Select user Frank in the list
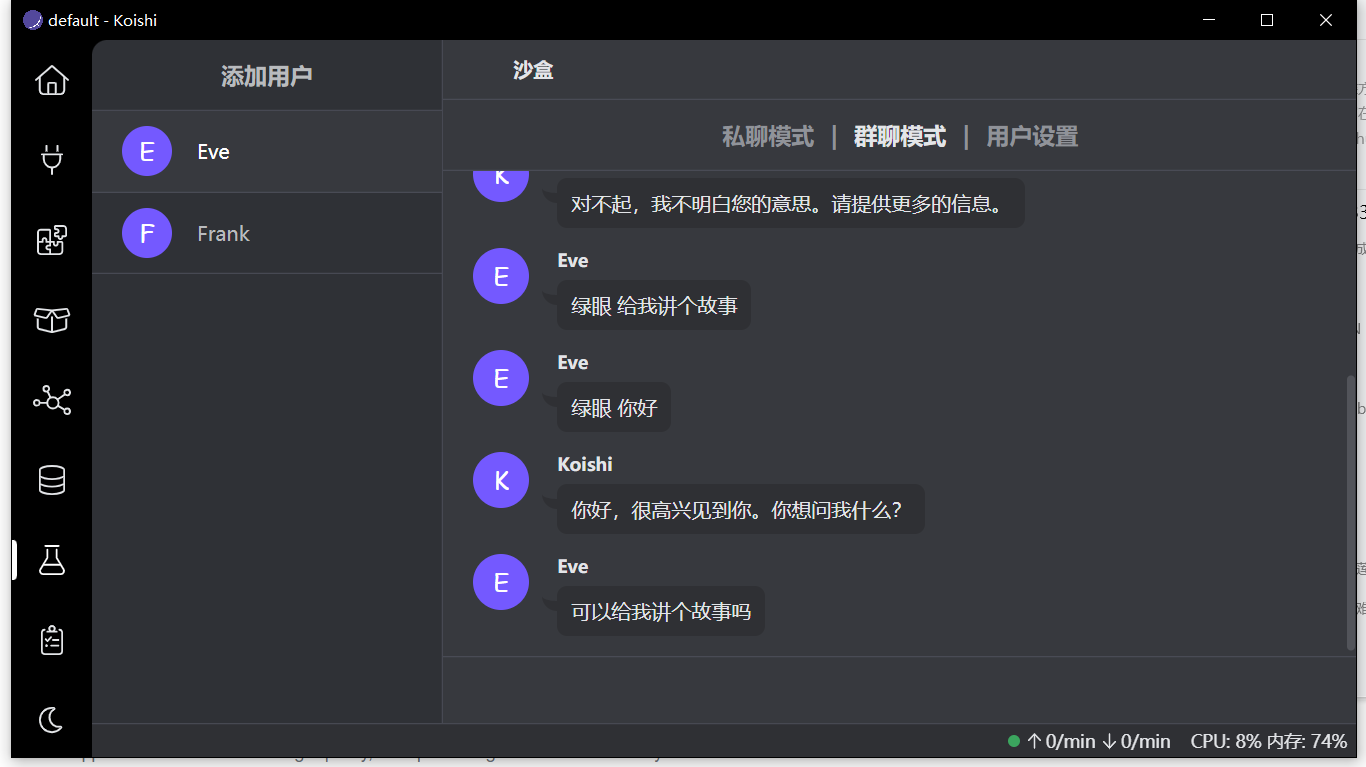 (x=267, y=233)
